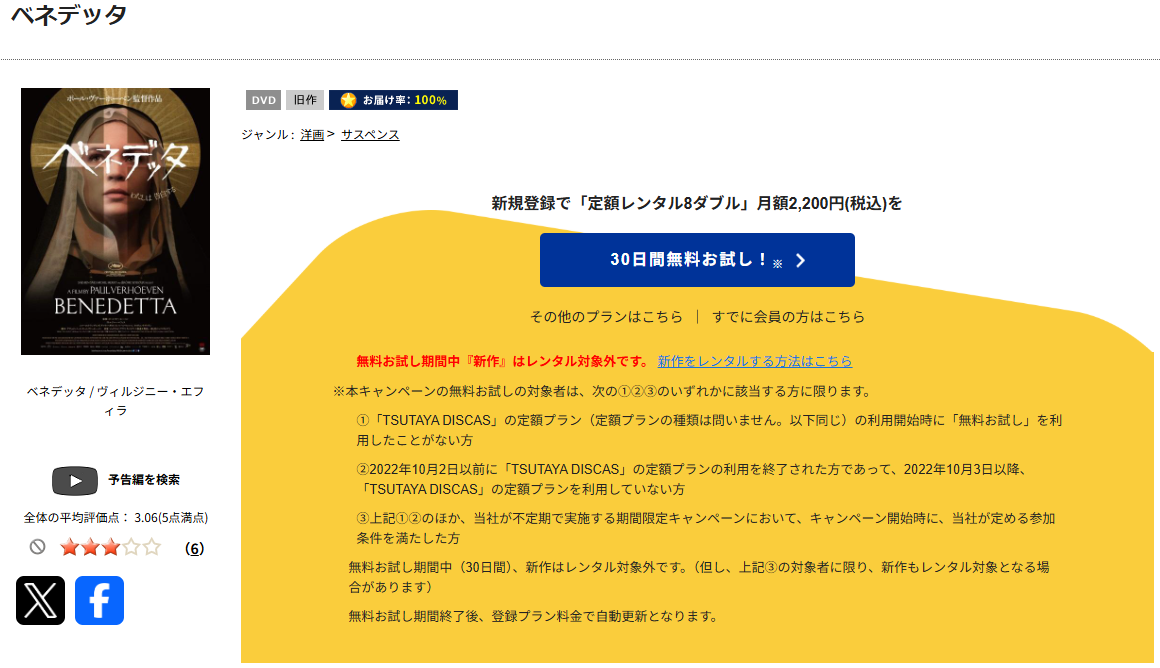This screenshot has height=668, width=1160.
Task: Select the first star of the rating
Action: [69, 547]
